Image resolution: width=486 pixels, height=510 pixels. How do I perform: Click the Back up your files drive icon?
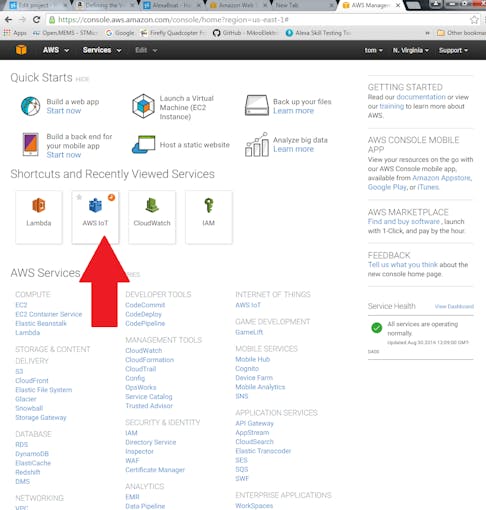point(257,105)
